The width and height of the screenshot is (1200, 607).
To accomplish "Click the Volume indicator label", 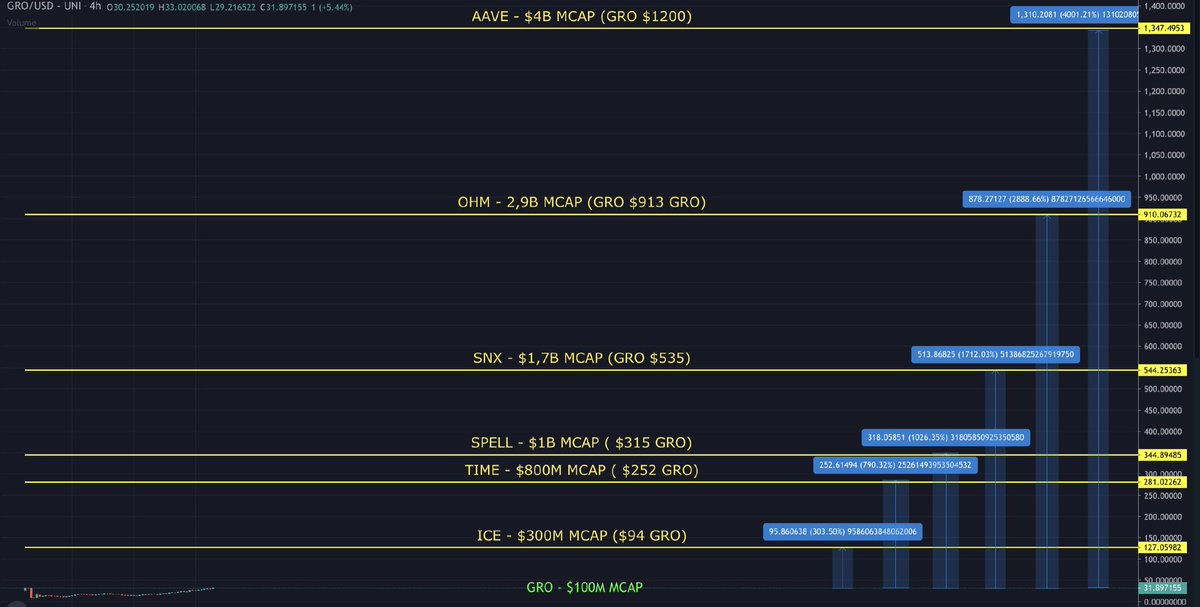I will [20, 21].
